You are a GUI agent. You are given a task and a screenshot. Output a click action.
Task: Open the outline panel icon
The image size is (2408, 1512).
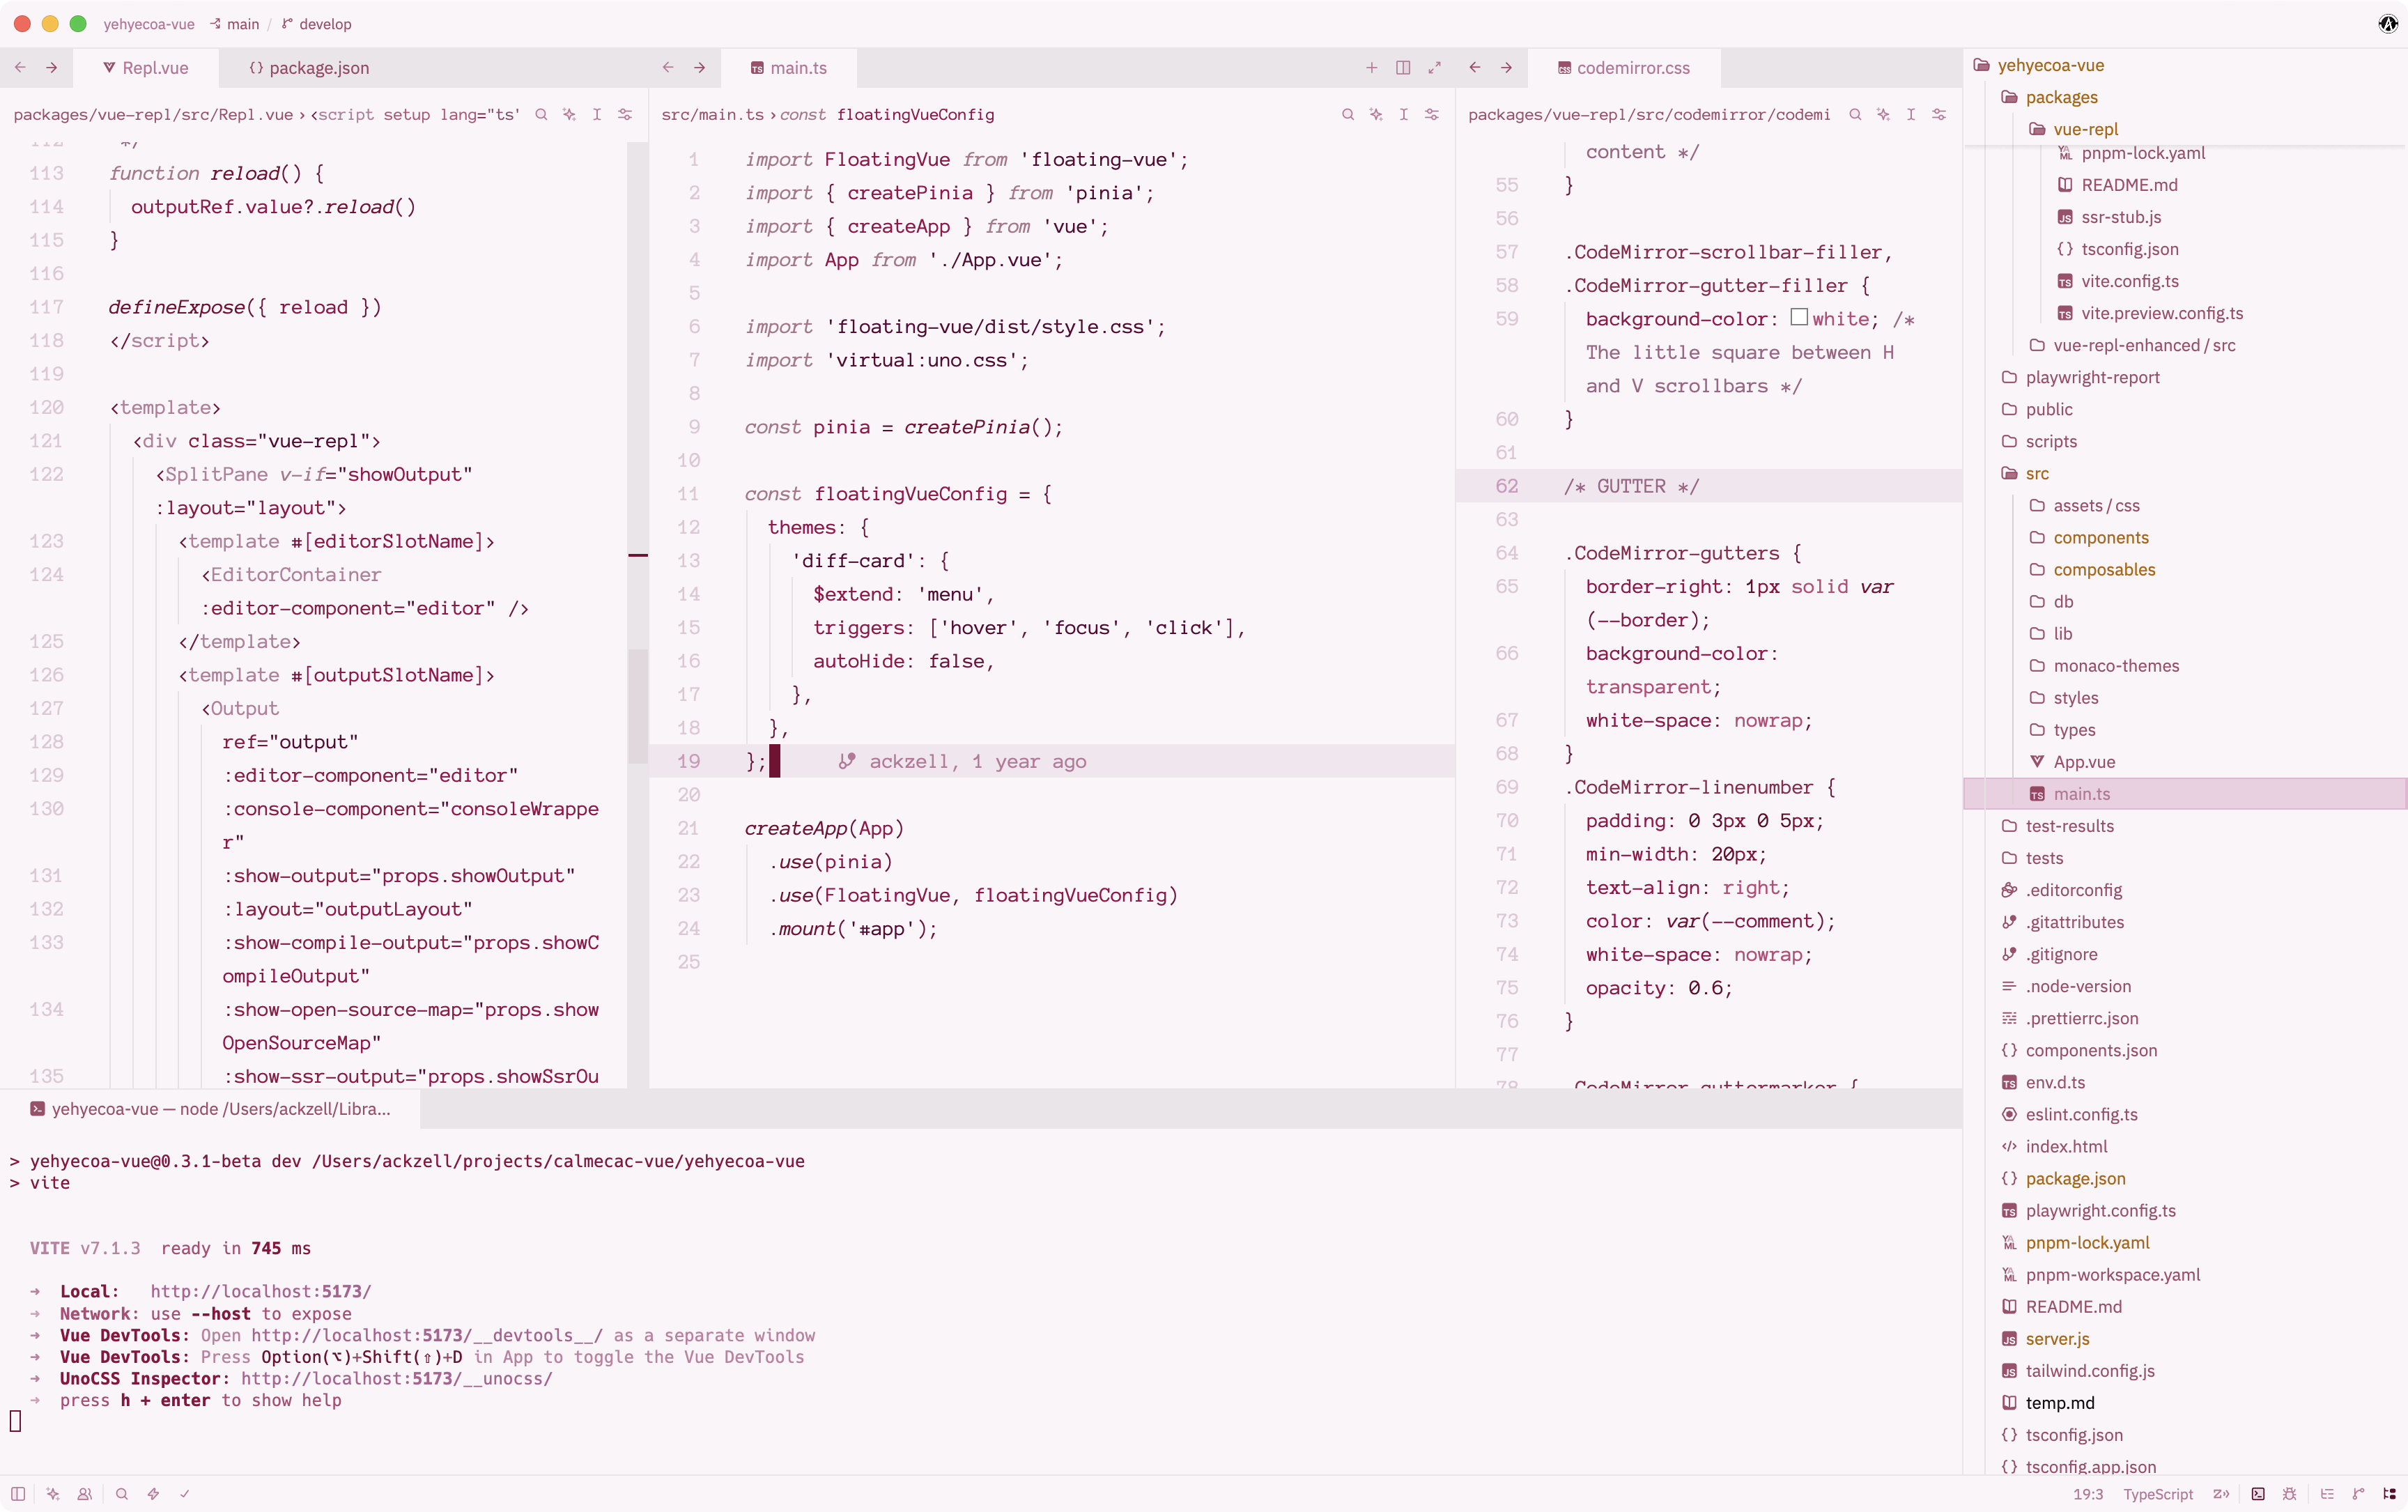click(x=2327, y=1494)
